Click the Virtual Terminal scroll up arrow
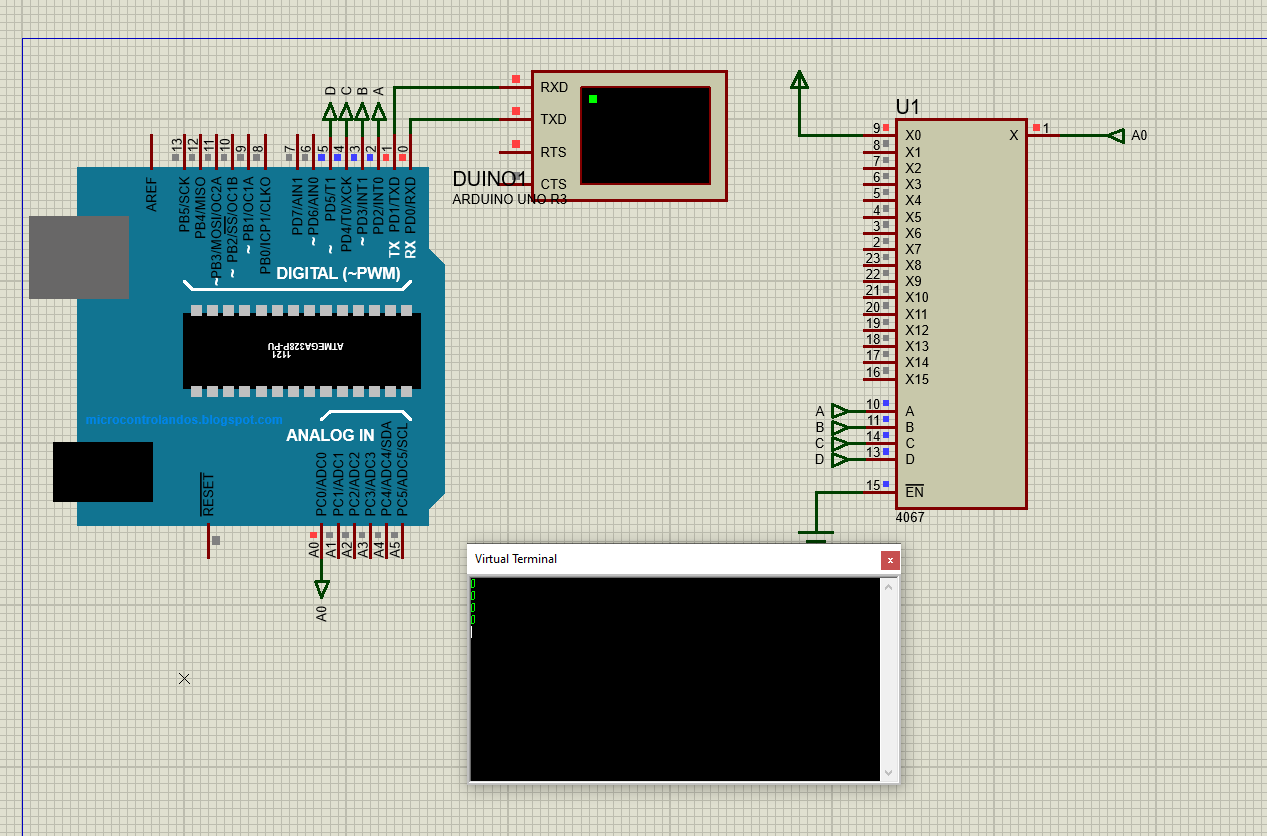 point(889,587)
